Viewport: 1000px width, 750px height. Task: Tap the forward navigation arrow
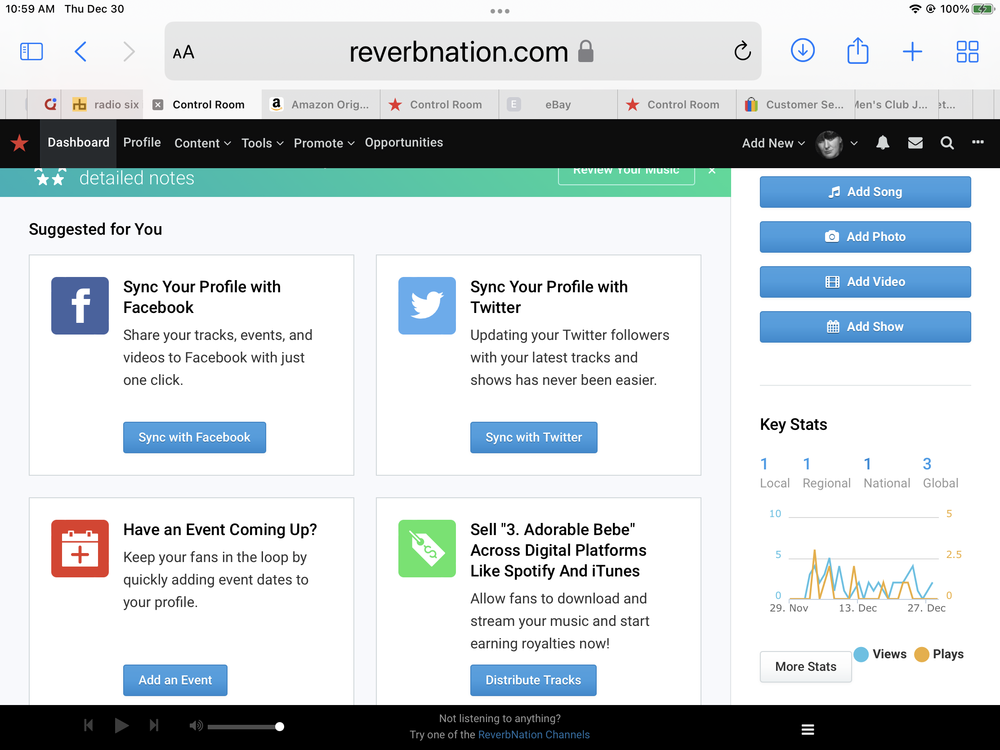[x=129, y=52]
